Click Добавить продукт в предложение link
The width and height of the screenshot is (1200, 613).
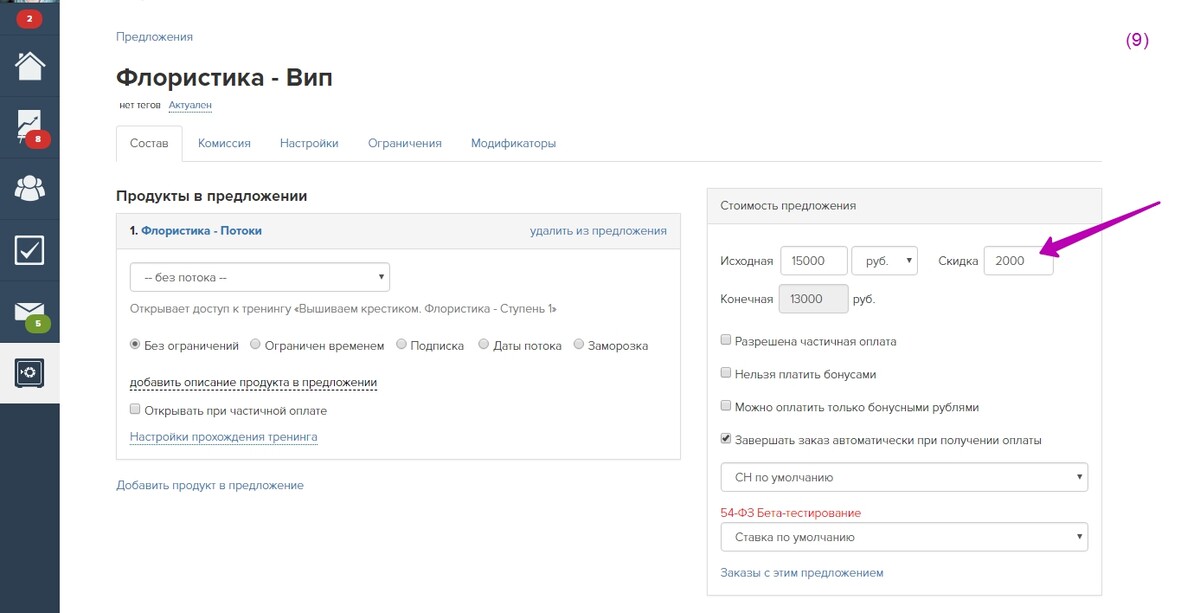[209, 485]
